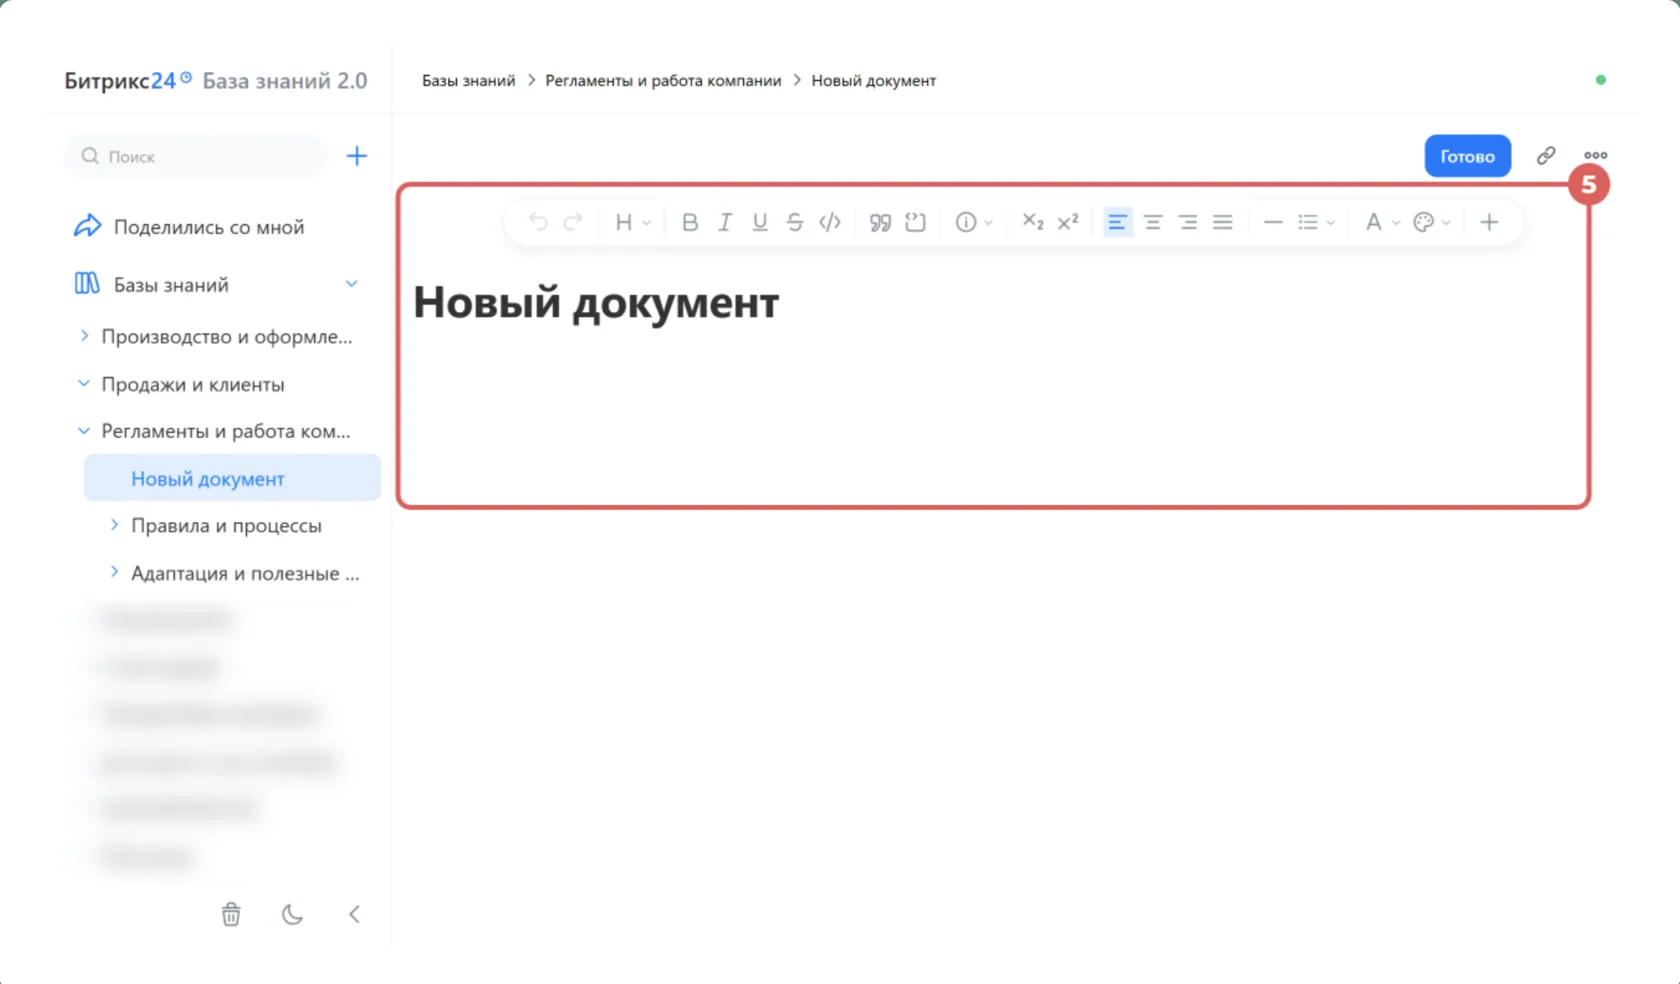Image resolution: width=1680 pixels, height=984 pixels.
Task: Open the list type dropdown
Action: coord(1316,222)
